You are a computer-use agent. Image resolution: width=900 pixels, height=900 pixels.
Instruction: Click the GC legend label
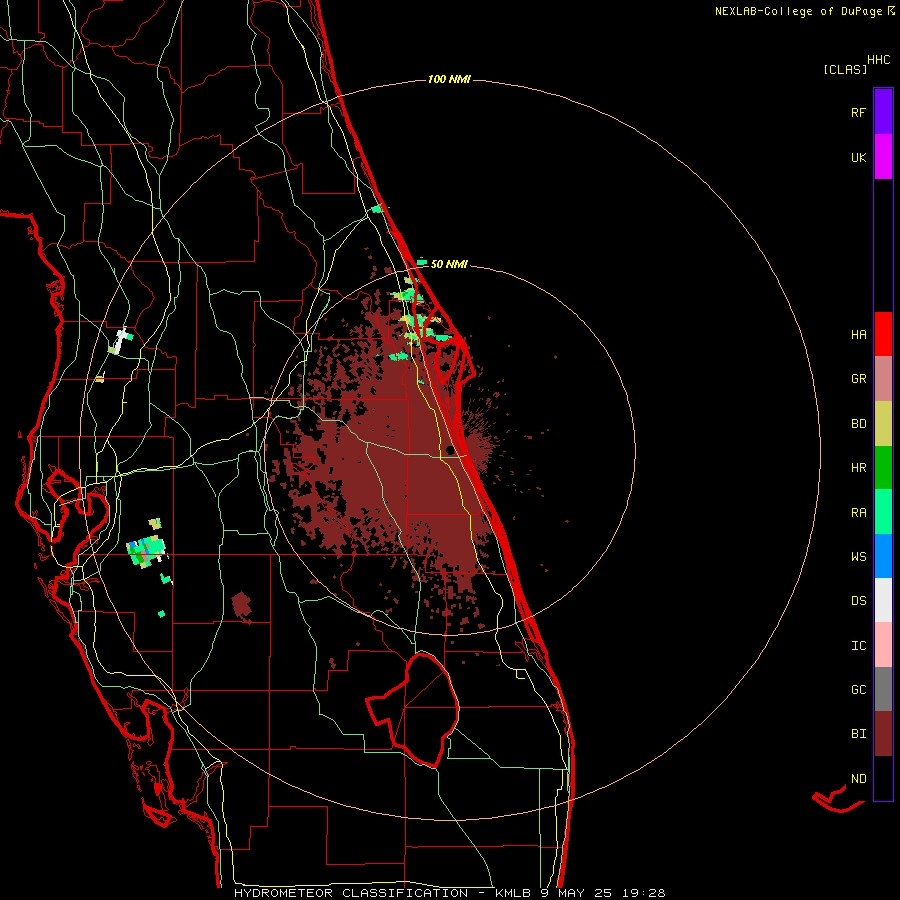tap(858, 690)
